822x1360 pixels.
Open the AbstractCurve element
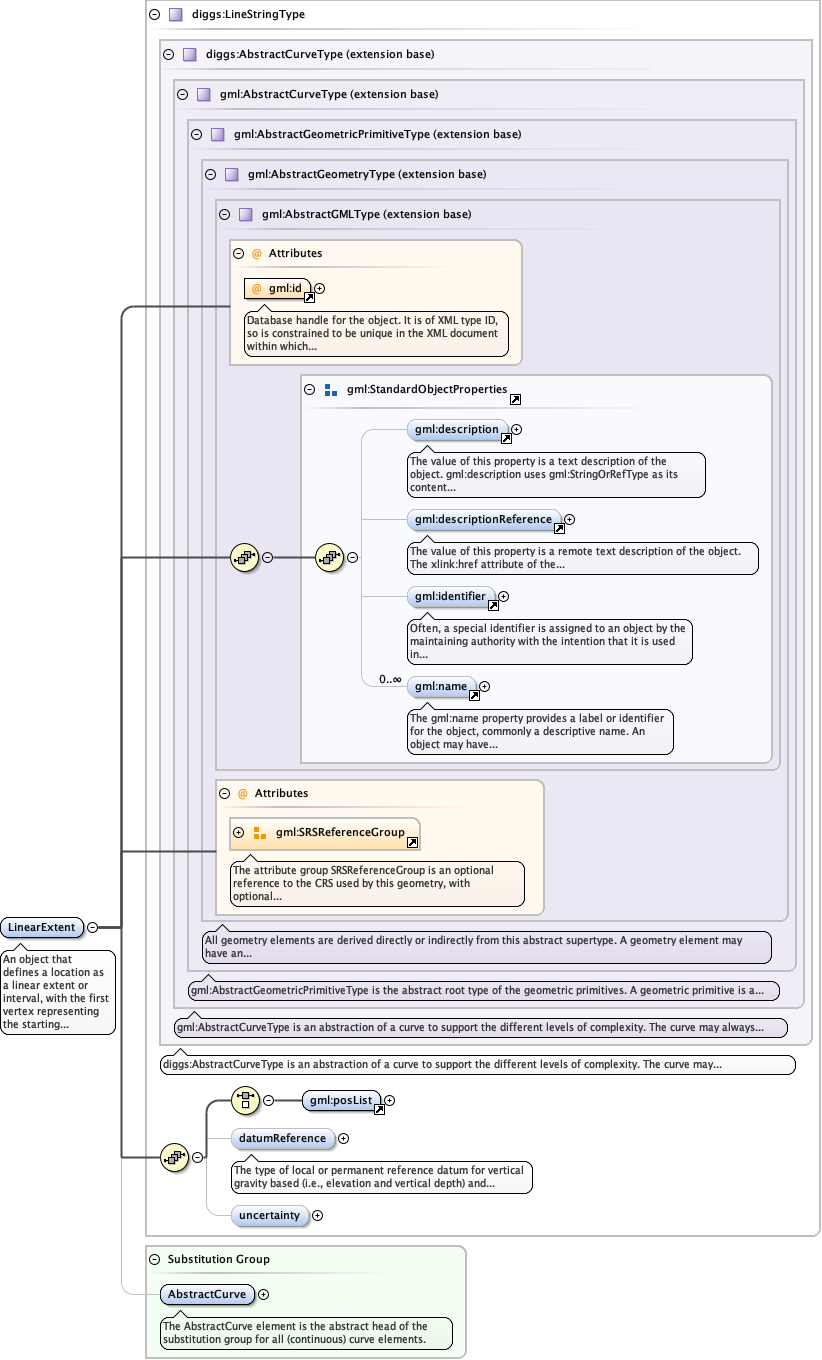tap(206, 1294)
